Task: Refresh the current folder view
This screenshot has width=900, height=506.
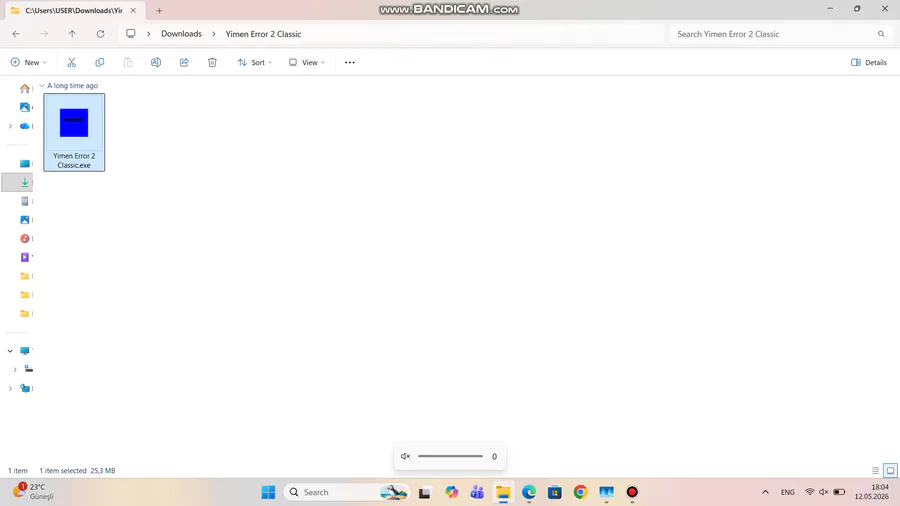Action: click(x=100, y=34)
